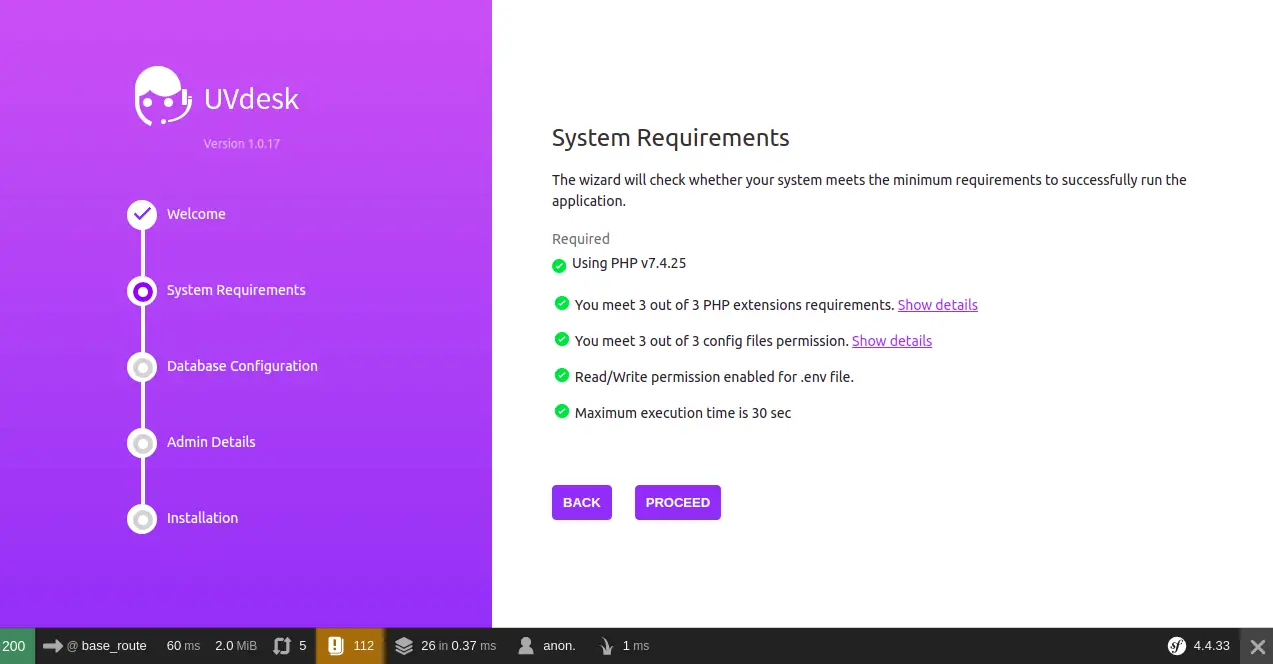Screen dimensions: 1273x664
Task: Click 'Maximum execution time is 30 sec' text
Action: 683,413
